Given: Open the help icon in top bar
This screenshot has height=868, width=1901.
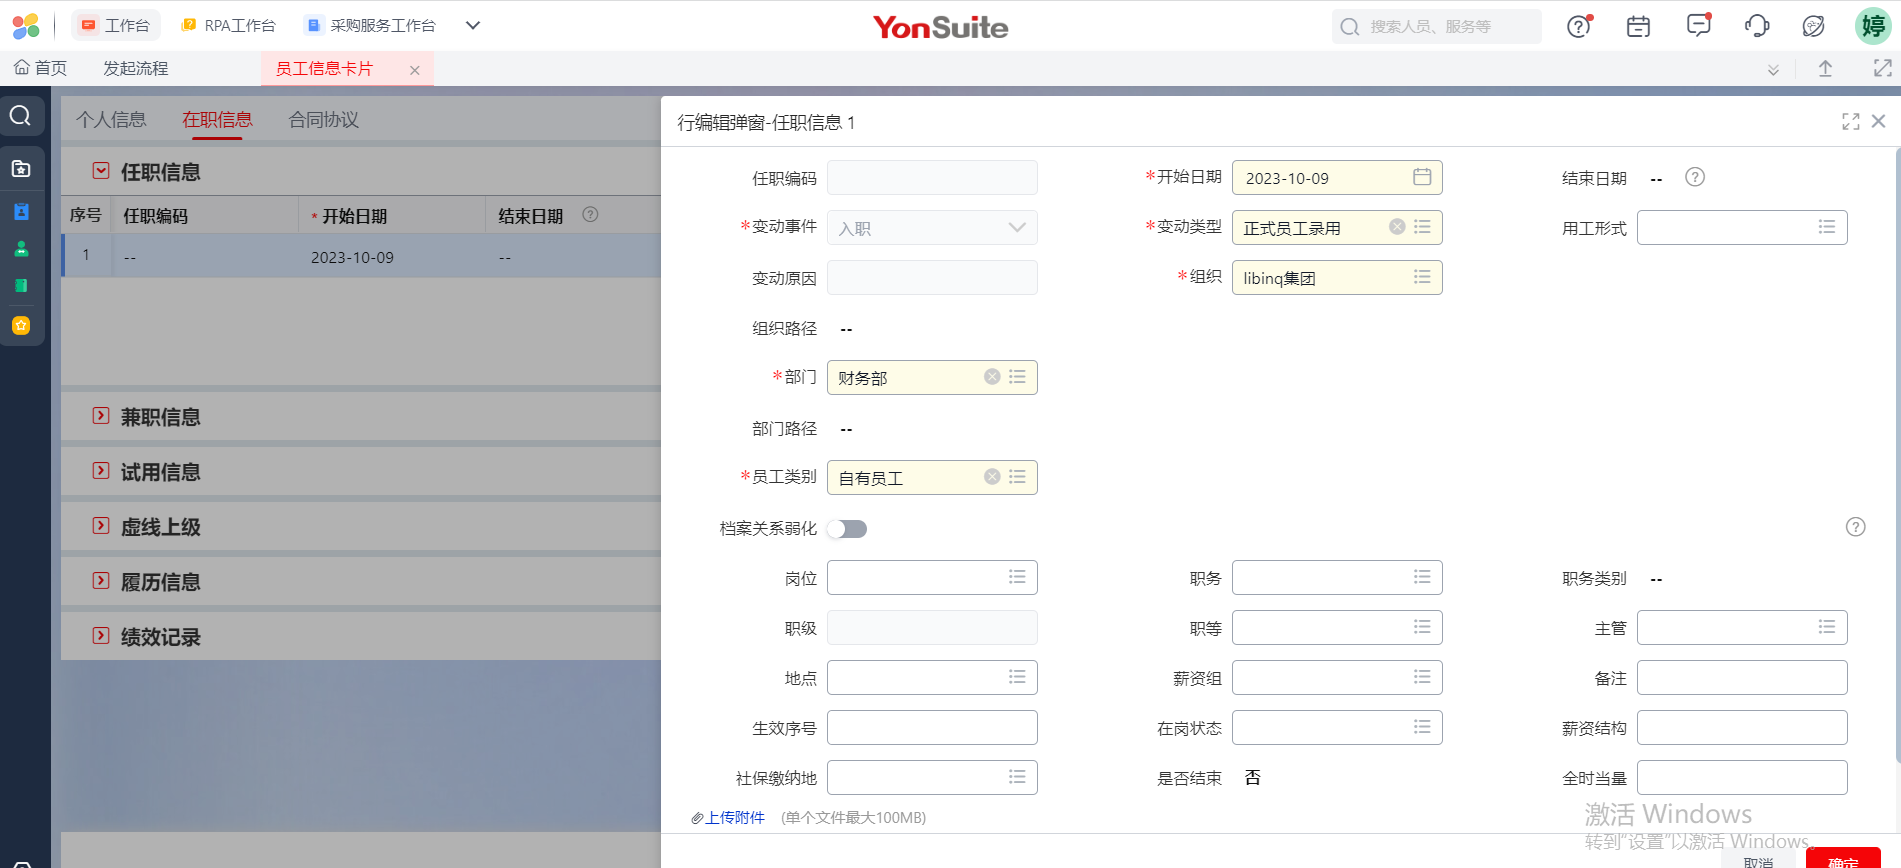Looking at the screenshot, I should pyautogui.click(x=1579, y=26).
